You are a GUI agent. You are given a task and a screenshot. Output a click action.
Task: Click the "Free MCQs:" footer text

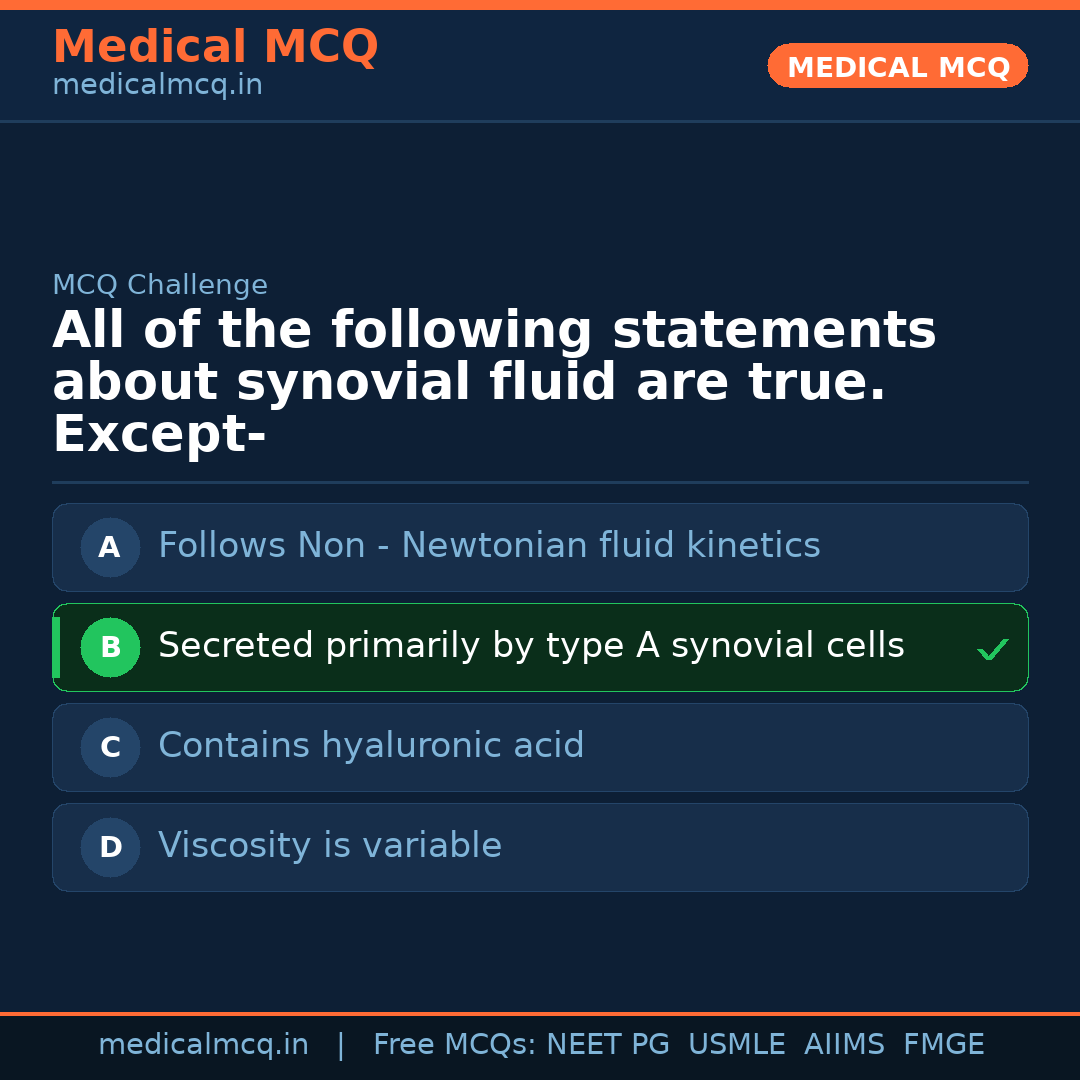click(455, 1045)
